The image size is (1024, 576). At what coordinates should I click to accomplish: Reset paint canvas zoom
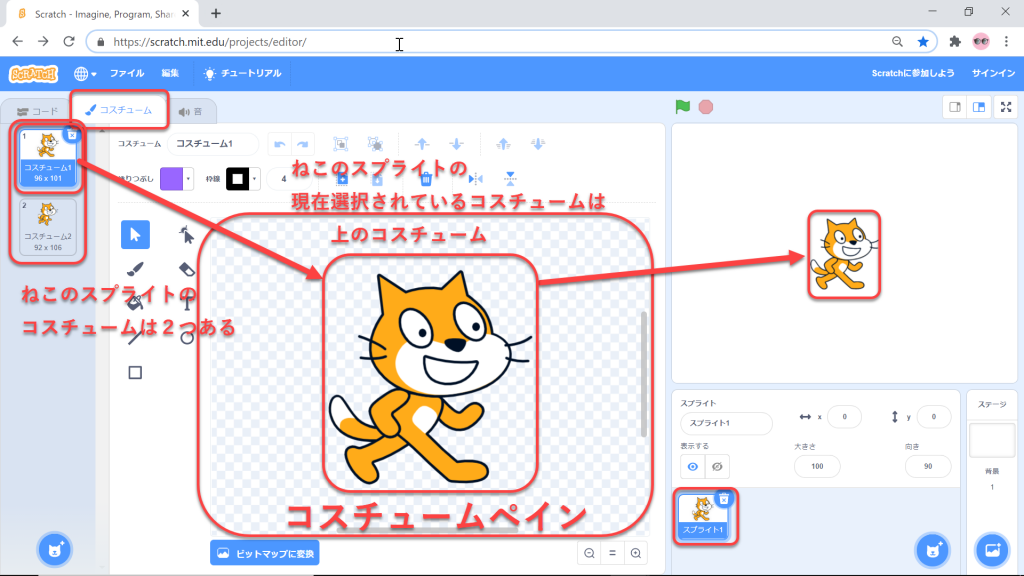click(613, 554)
